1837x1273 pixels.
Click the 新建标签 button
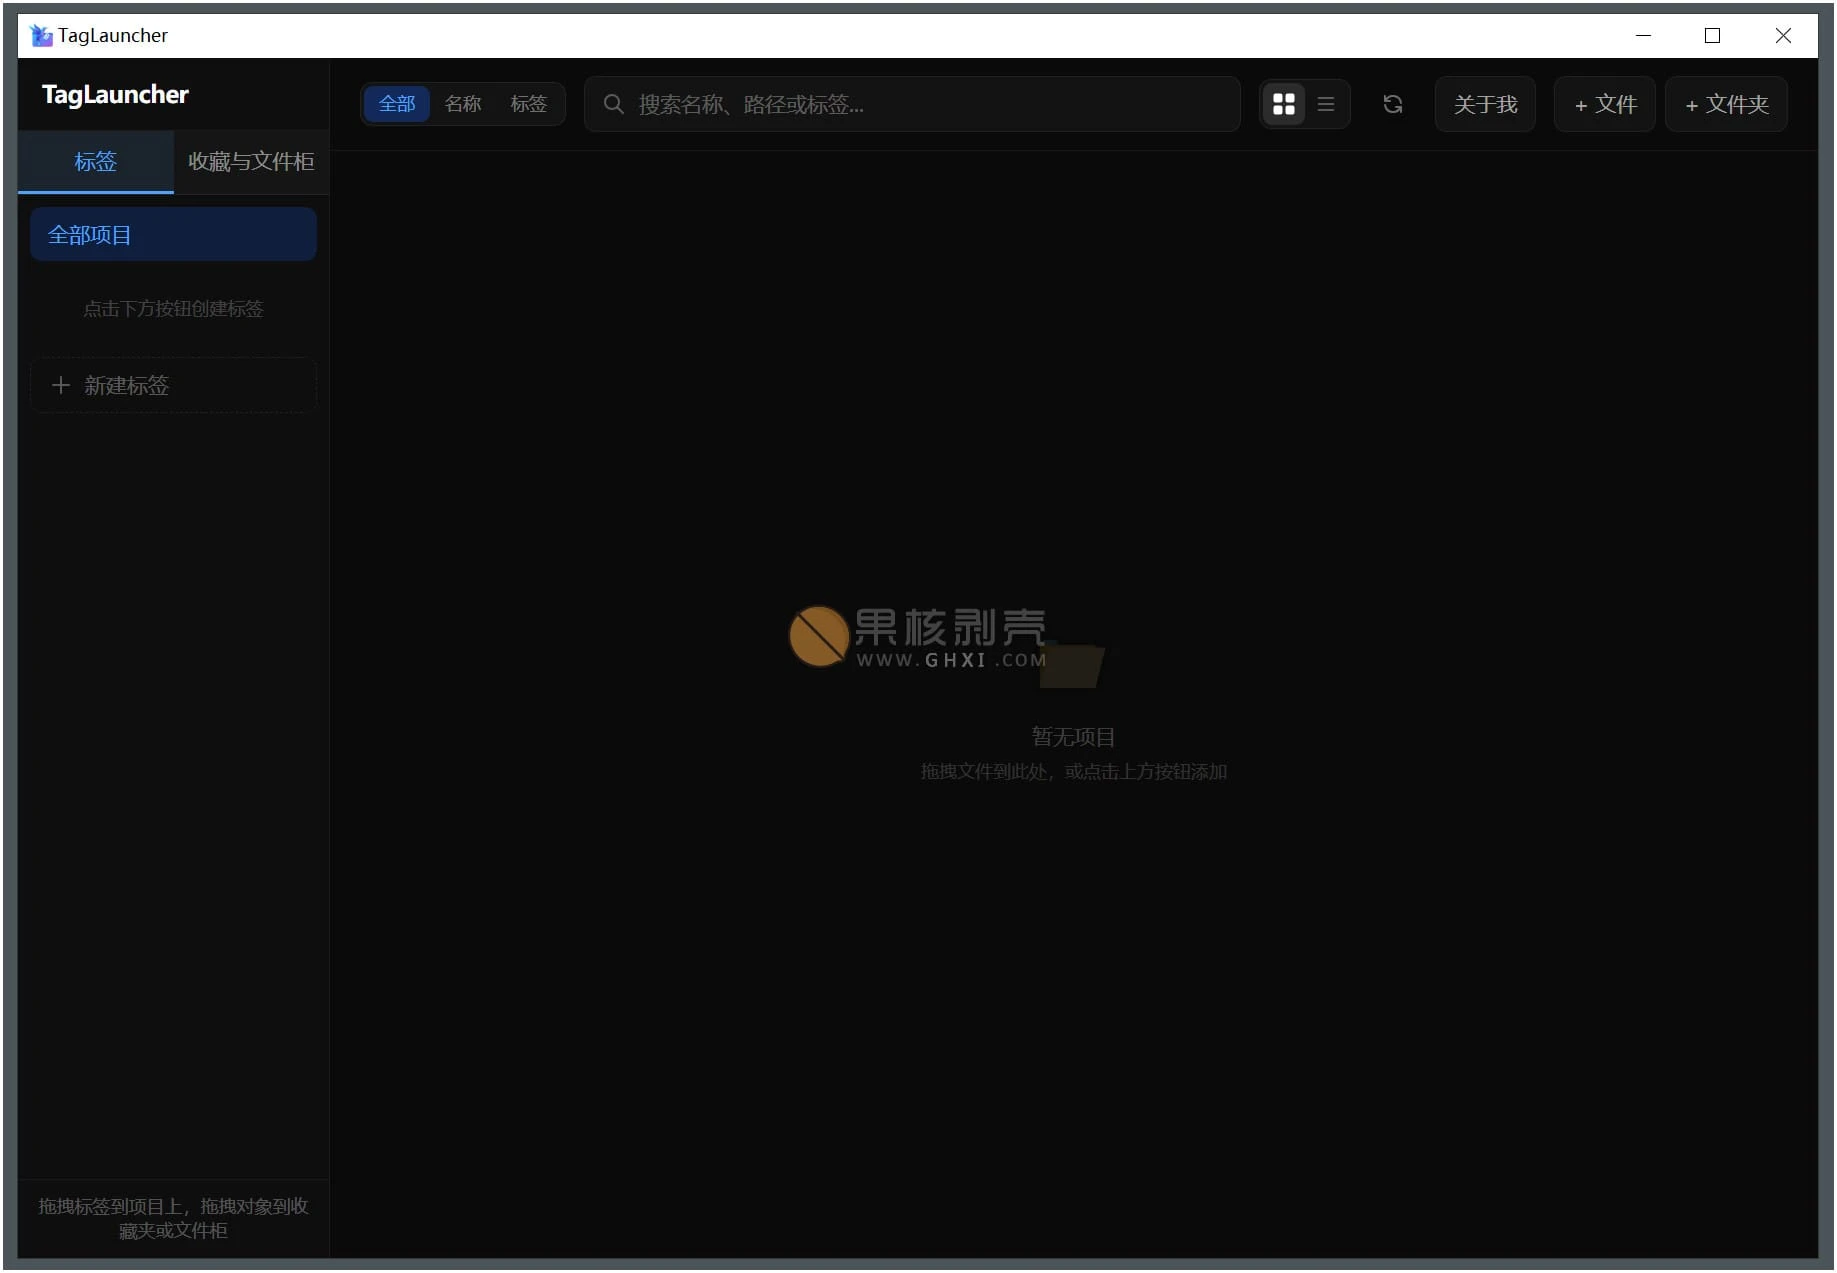point(173,386)
